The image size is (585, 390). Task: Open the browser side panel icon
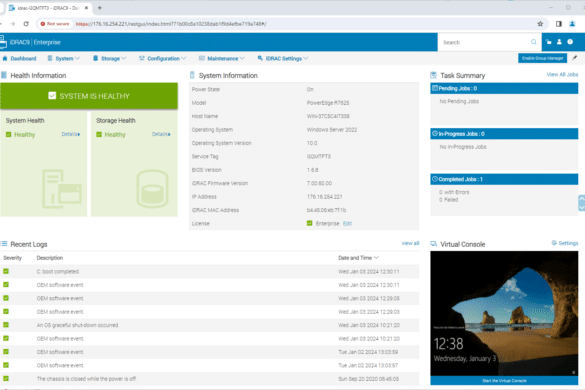(x=559, y=24)
